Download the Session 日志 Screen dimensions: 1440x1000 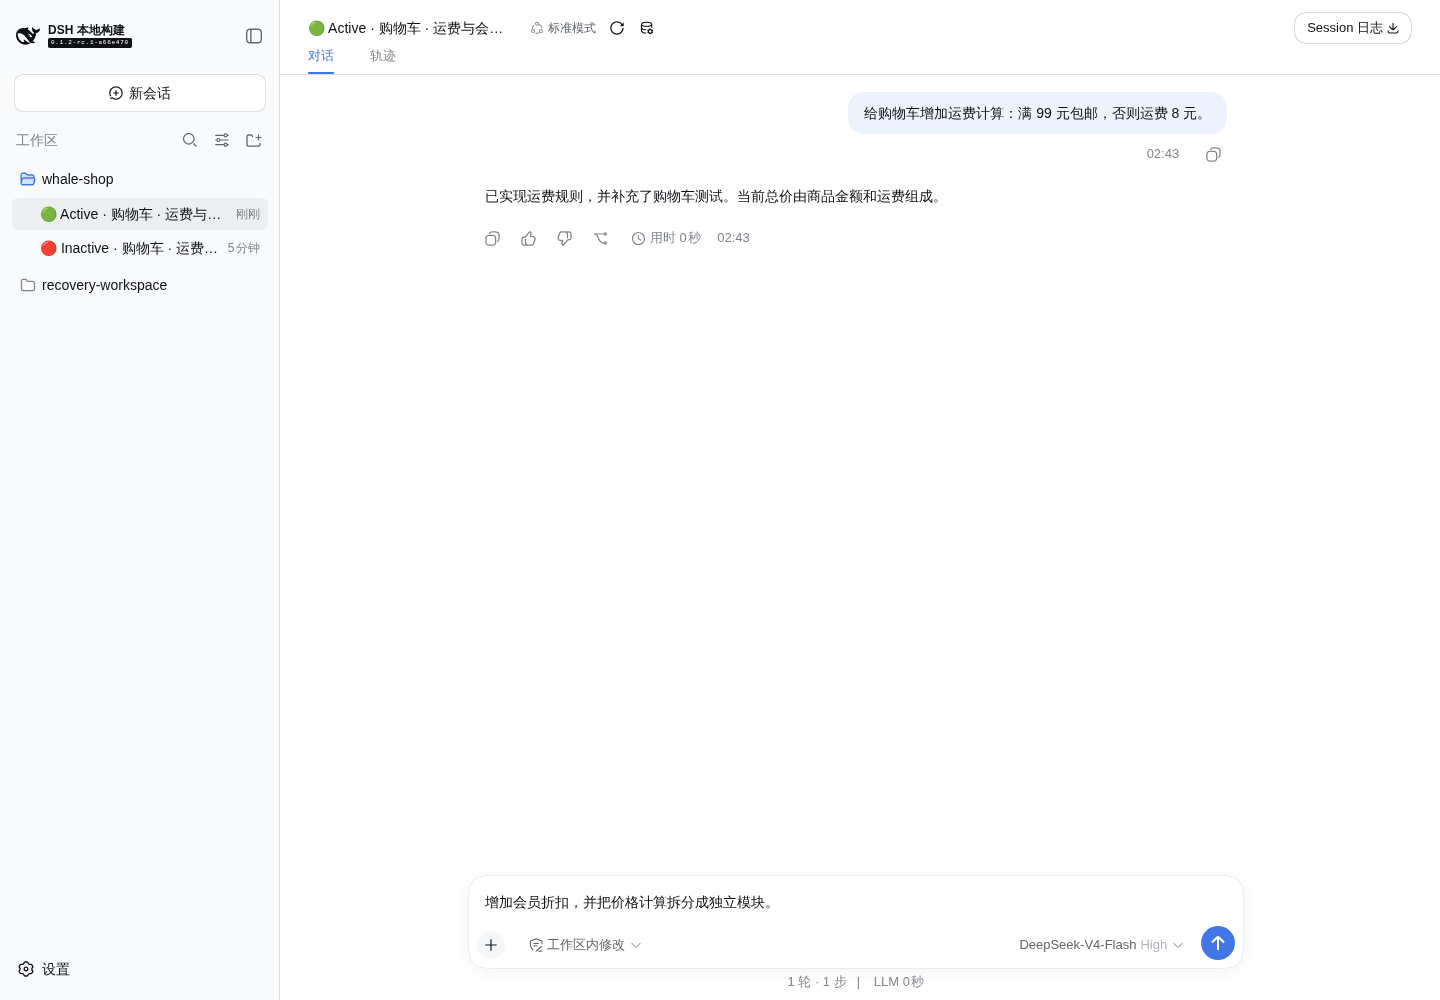tap(1353, 28)
